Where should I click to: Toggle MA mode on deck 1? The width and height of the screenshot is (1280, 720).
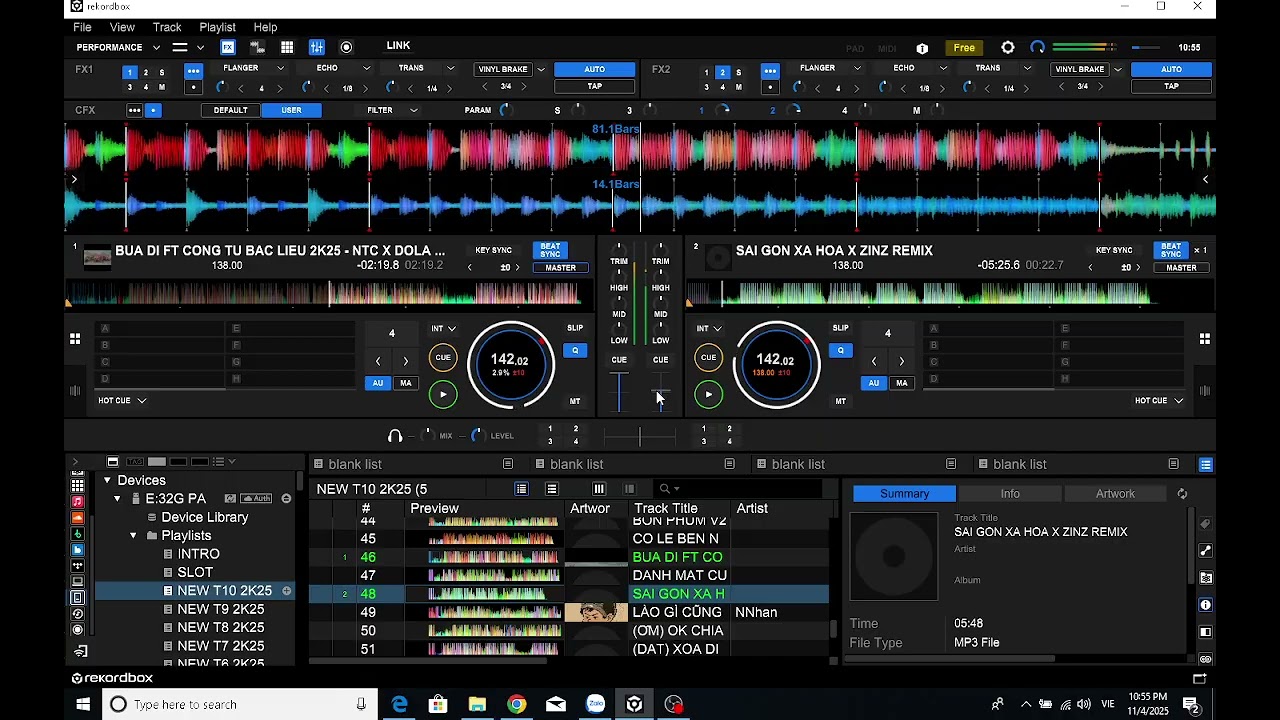(x=405, y=383)
